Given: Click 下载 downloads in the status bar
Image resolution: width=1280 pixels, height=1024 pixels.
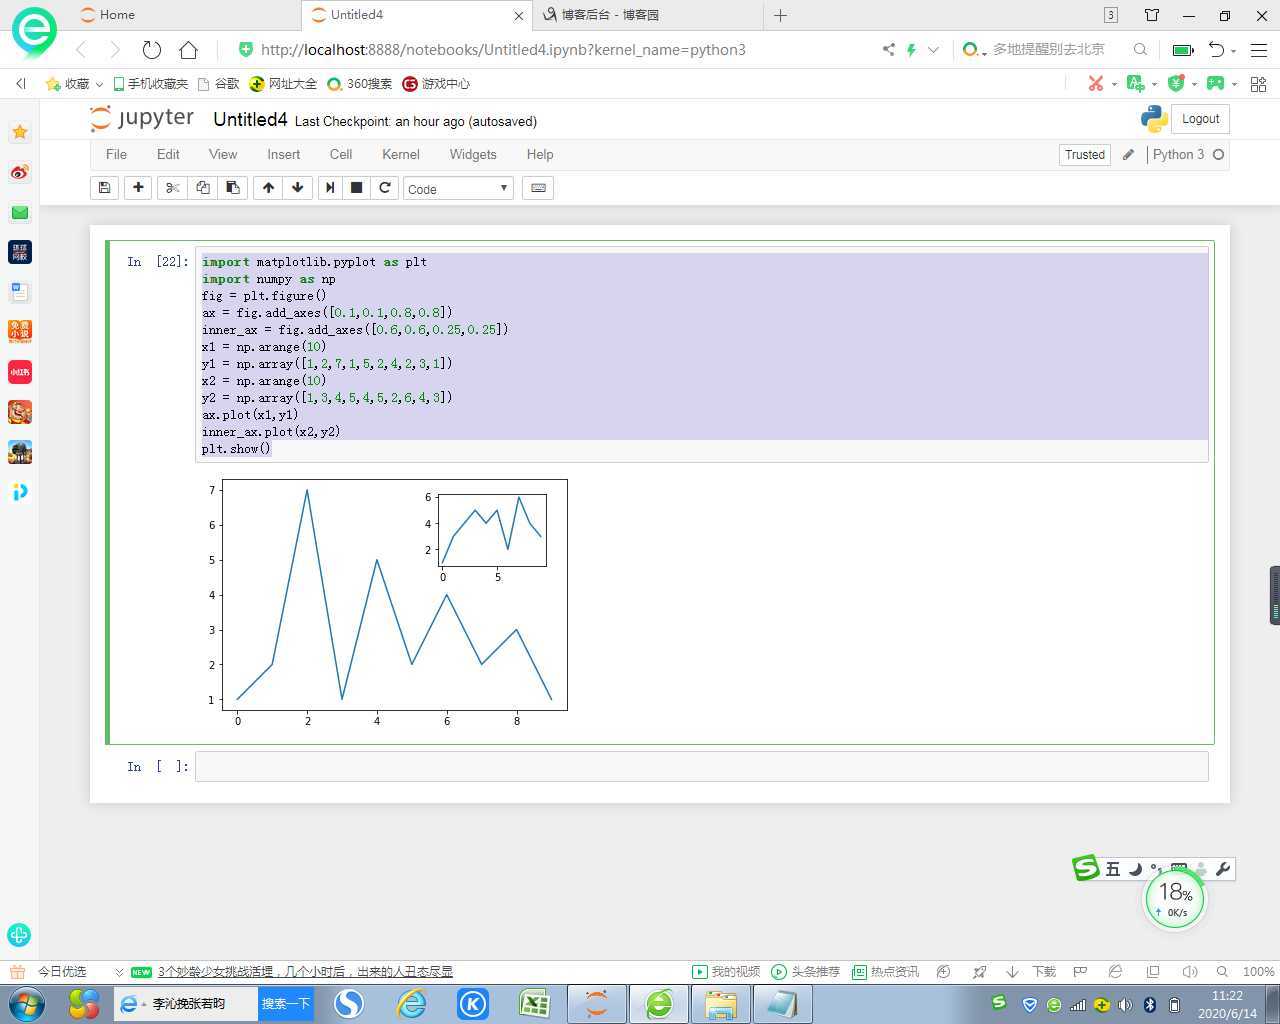Looking at the screenshot, I should point(1043,972).
